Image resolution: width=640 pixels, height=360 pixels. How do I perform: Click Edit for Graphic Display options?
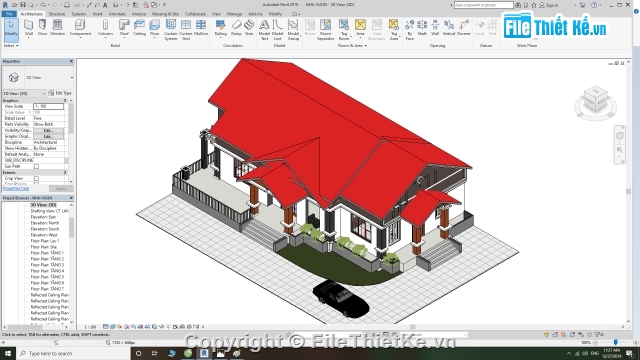tap(48, 136)
